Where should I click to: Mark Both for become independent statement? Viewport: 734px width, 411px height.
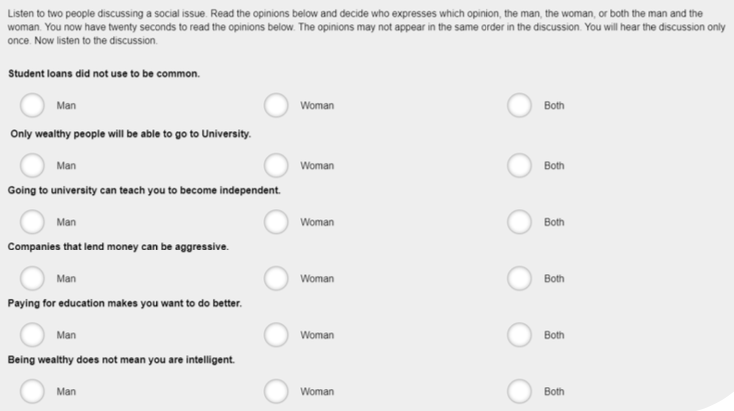coord(519,222)
